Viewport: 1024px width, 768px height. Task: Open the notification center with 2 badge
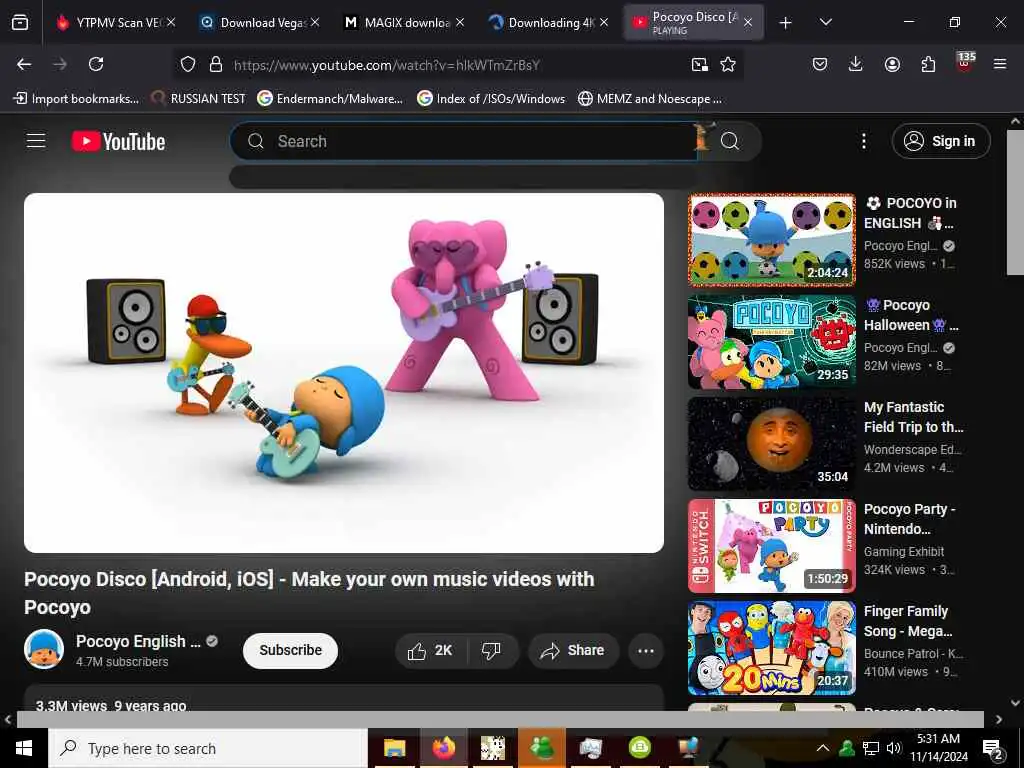click(x=993, y=749)
